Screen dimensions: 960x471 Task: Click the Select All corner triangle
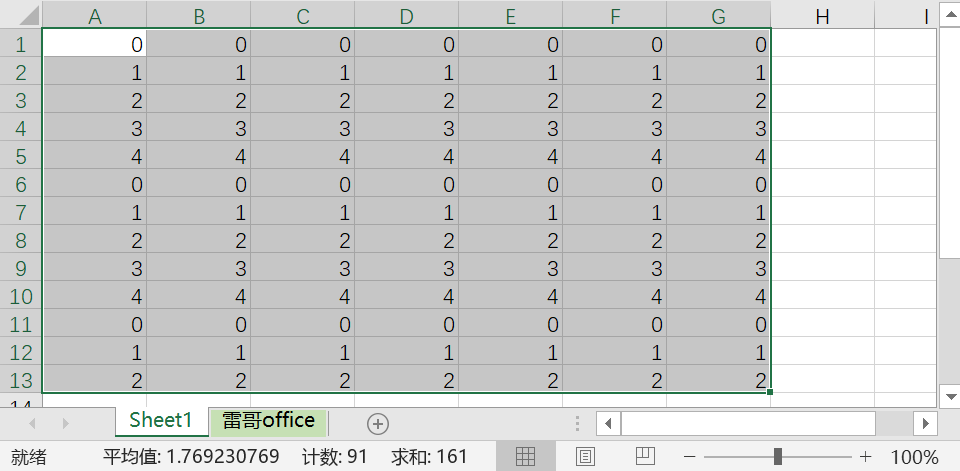click(21, 13)
